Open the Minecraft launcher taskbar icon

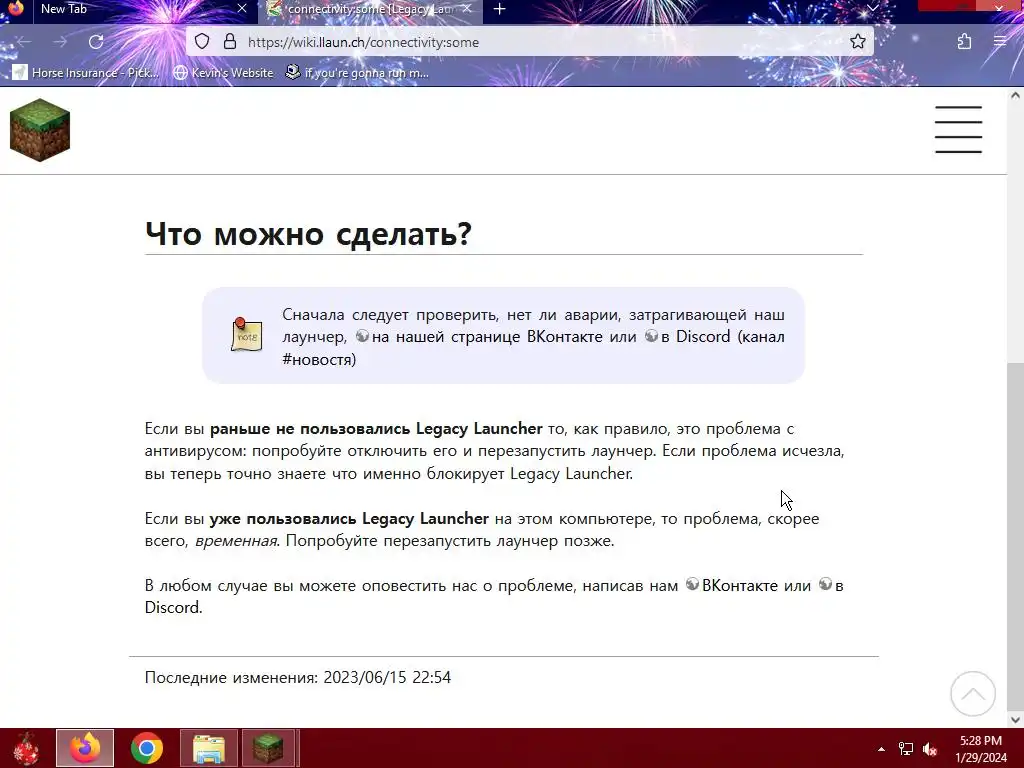(x=268, y=748)
